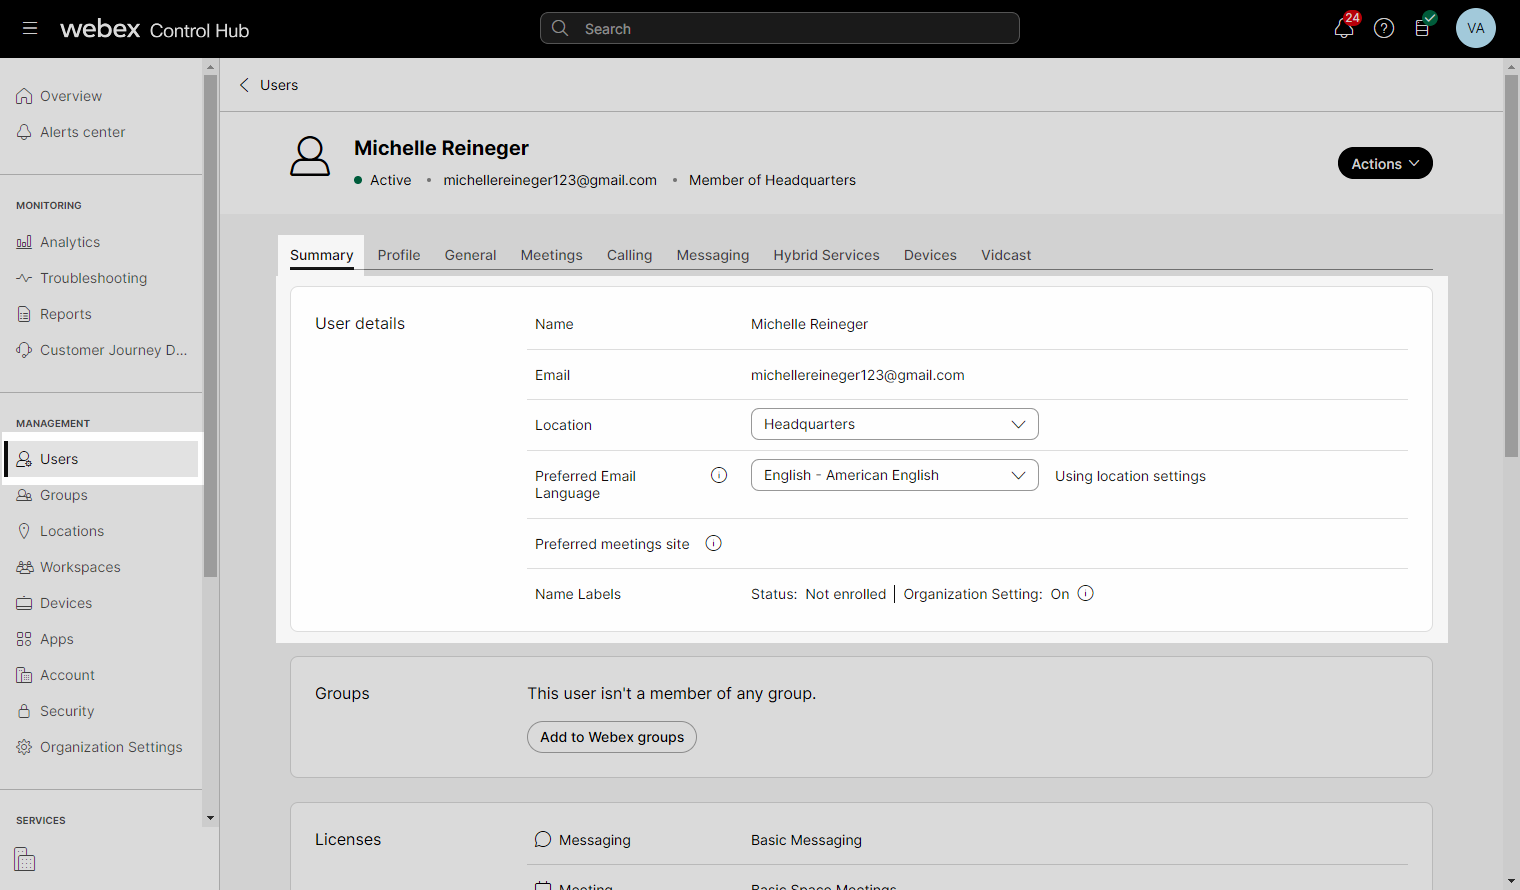Click the webex Control Hub logo
The image size is (1520, 890).
pos(155,29)
